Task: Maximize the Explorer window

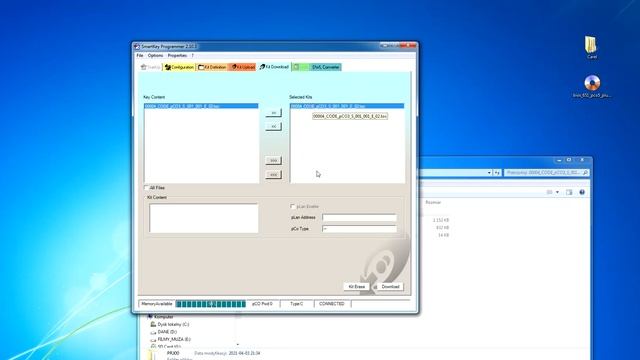Action: 569,160
